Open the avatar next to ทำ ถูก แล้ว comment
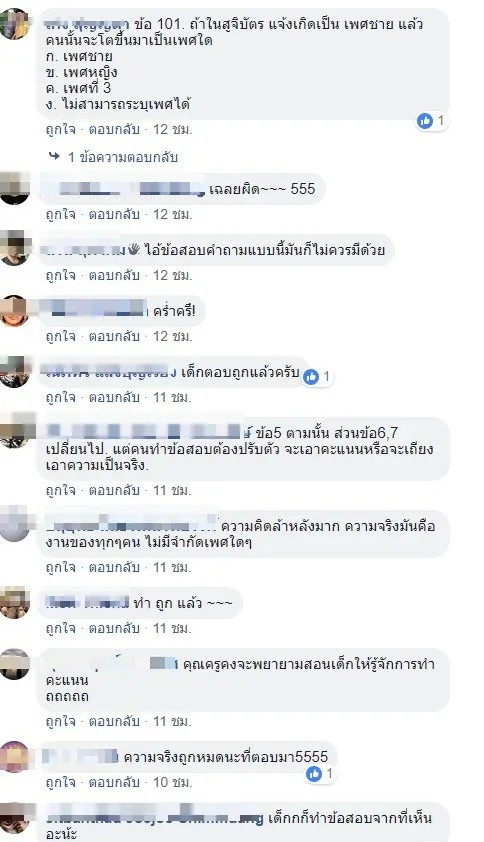This screenshot has height=842, width=484. click(x=15, y=603)
